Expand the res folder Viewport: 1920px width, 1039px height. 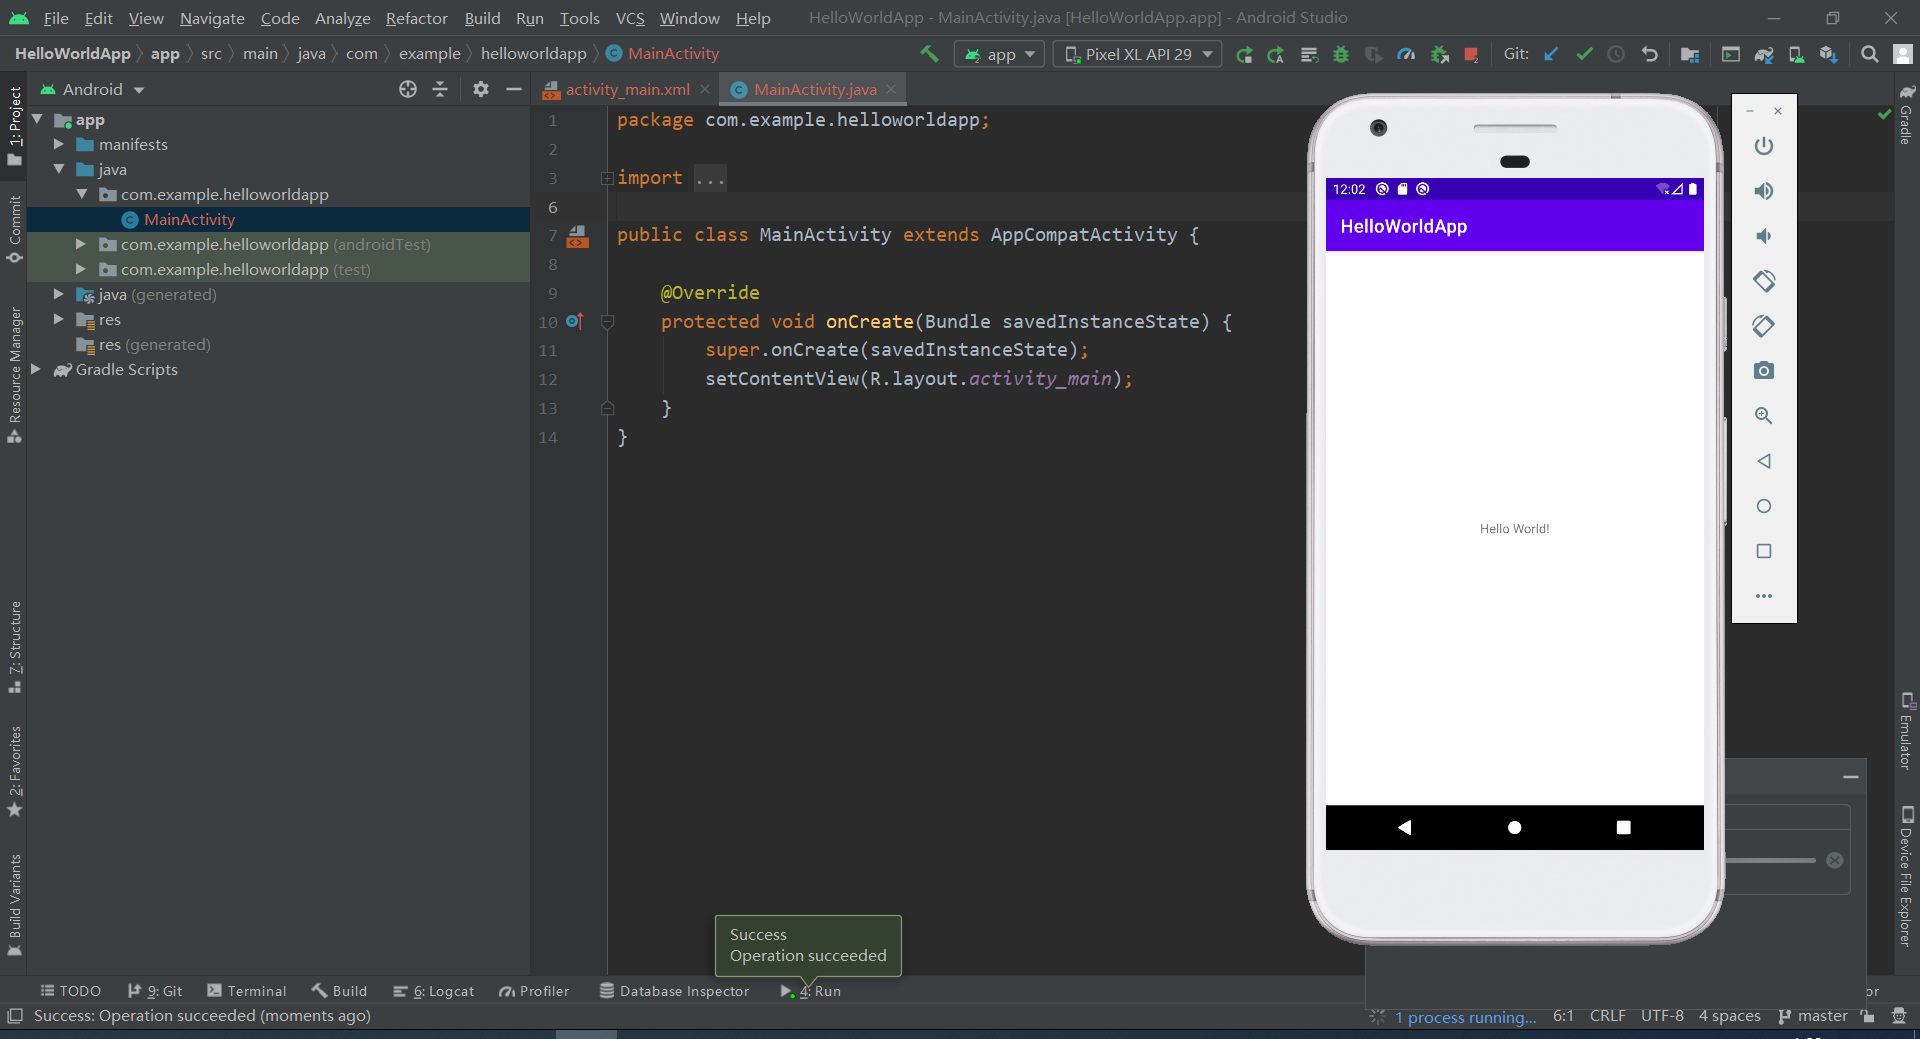[59, 319]
